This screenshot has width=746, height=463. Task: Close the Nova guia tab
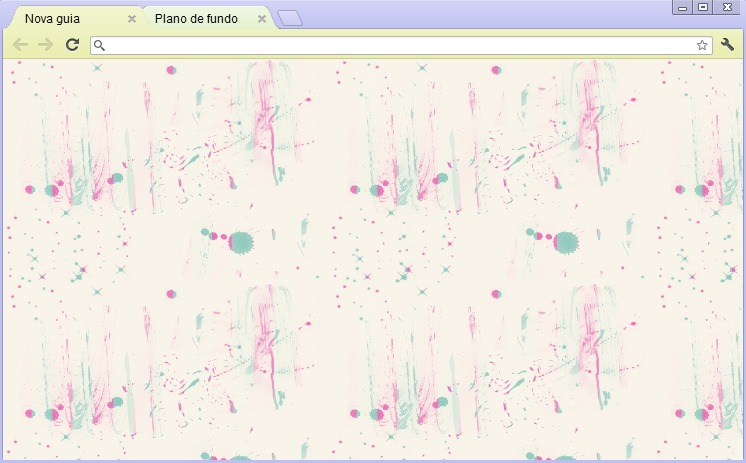coord(132,19)
